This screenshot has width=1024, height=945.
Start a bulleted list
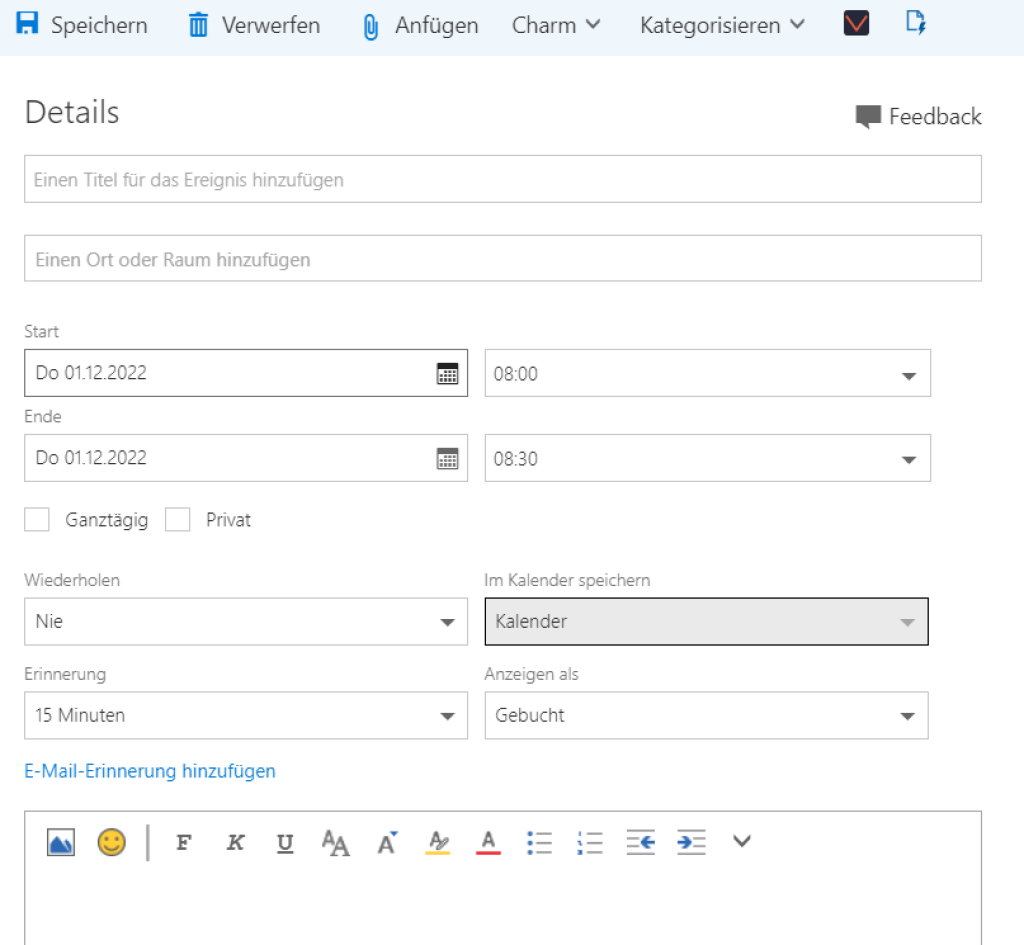tap(539, 842)
